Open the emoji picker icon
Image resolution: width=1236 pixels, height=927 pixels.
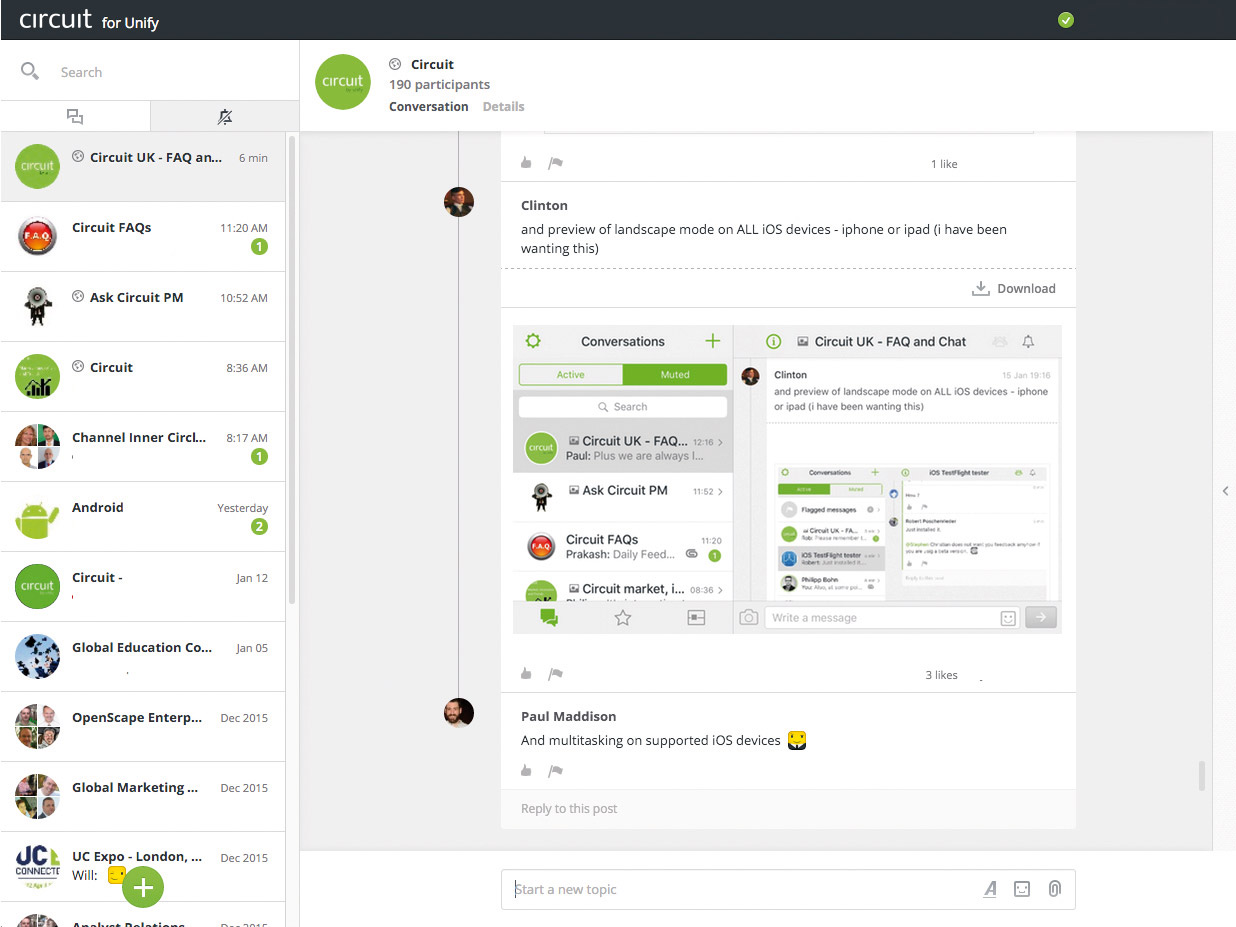[x=1022, y=889]
